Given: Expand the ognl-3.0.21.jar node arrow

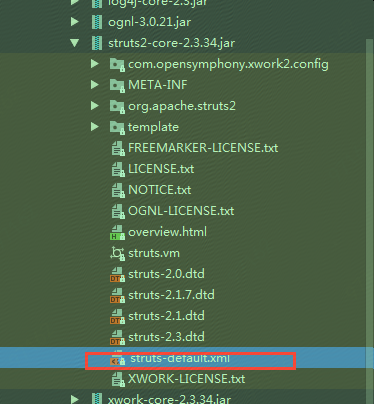Looking at the screenshot, I should (75, 22).
